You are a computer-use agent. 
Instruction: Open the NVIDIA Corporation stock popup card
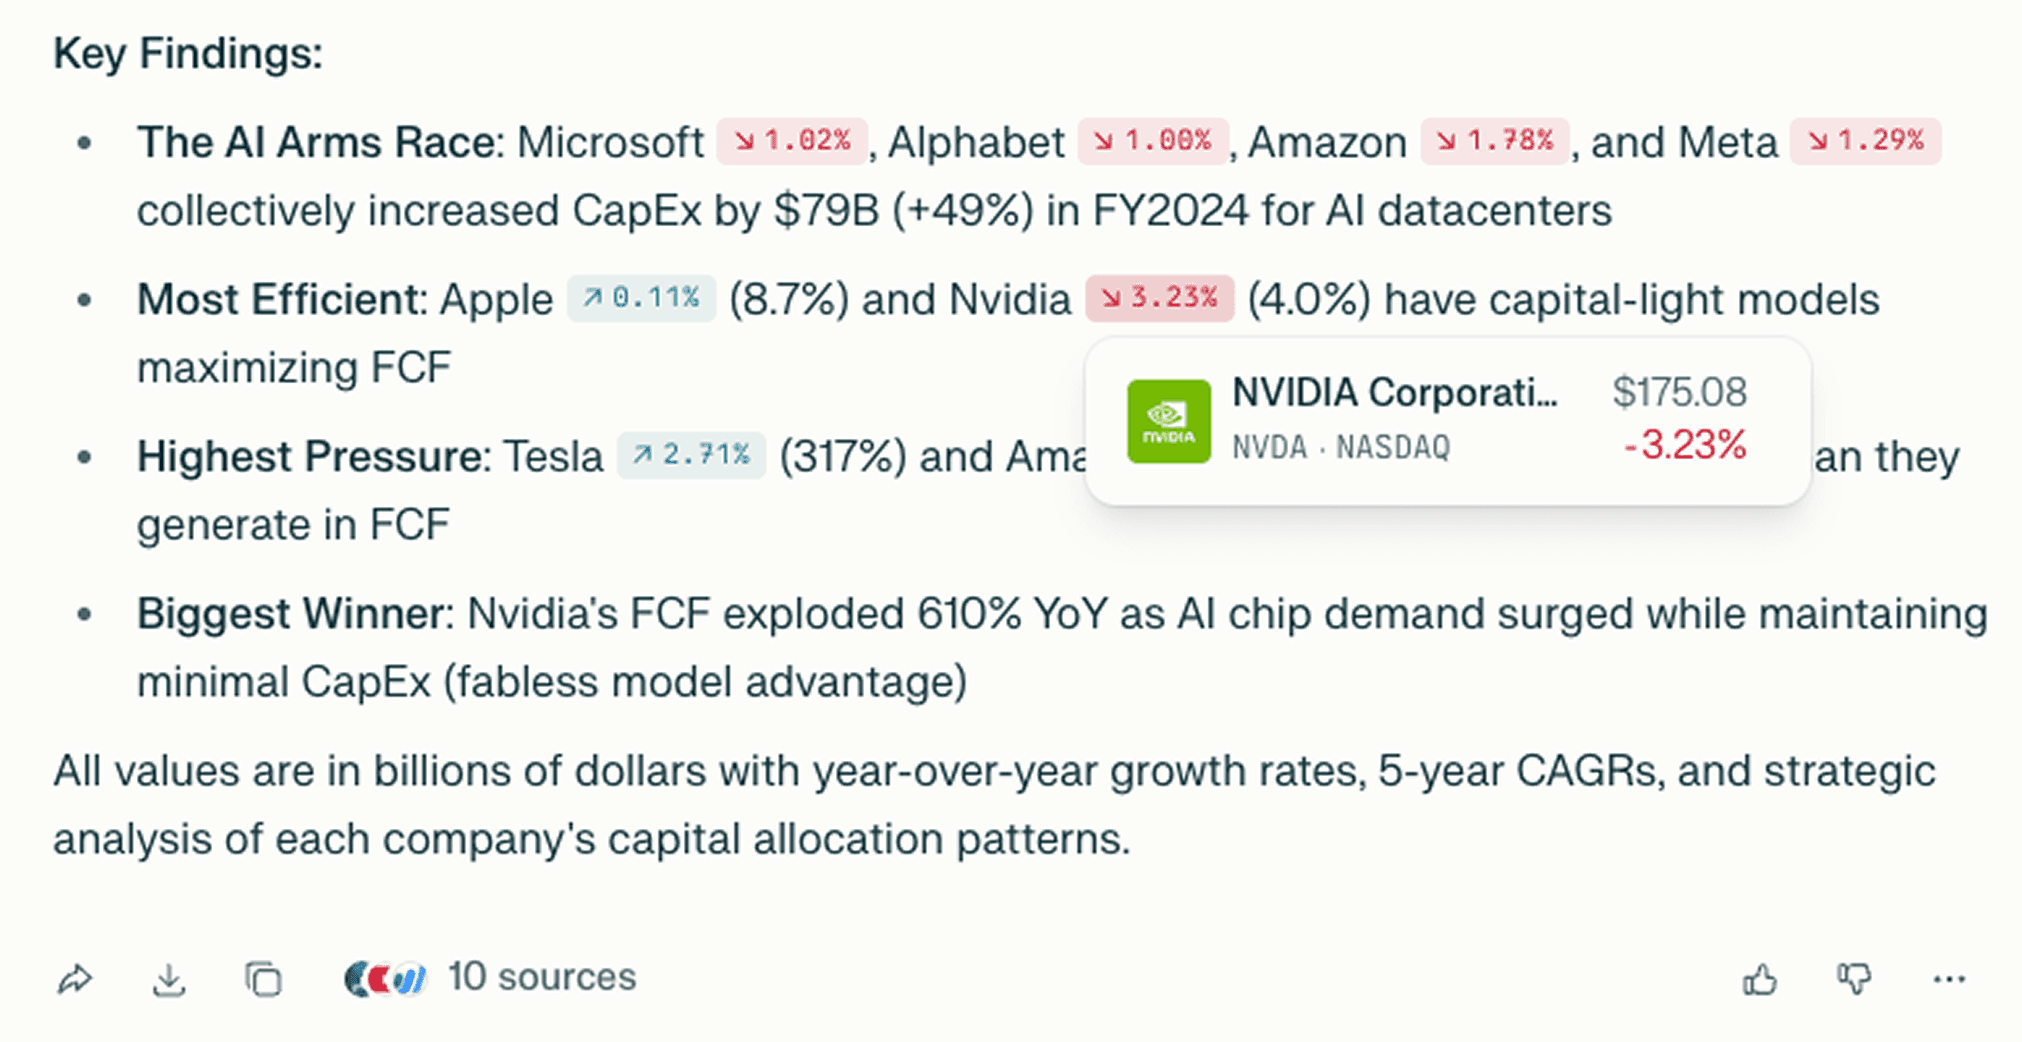point(1448,421)
